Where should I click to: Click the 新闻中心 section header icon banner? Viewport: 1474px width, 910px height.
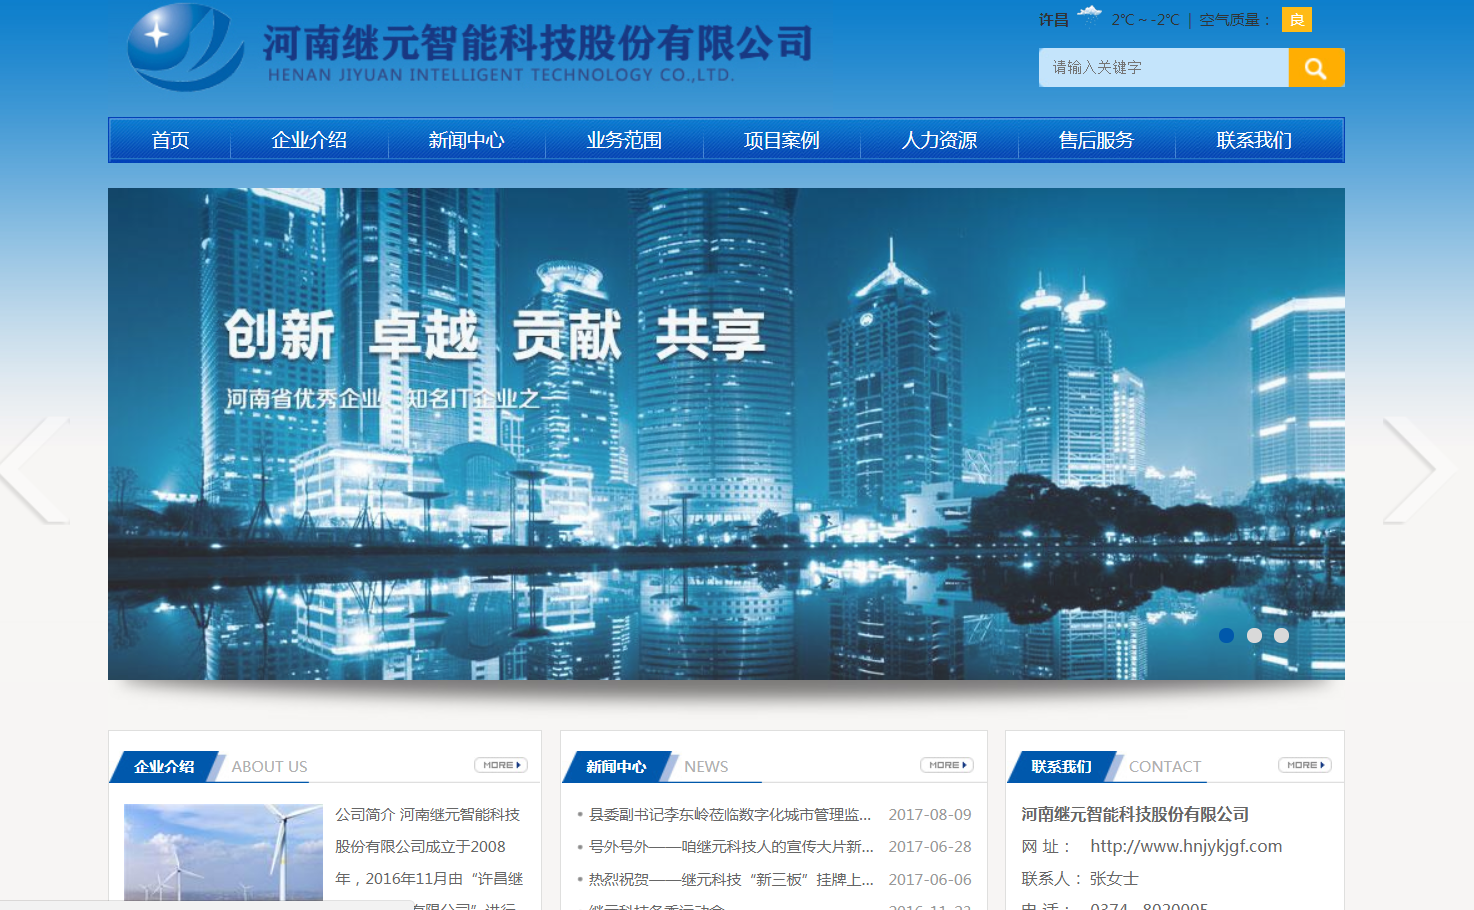click(x=617, y=766)
